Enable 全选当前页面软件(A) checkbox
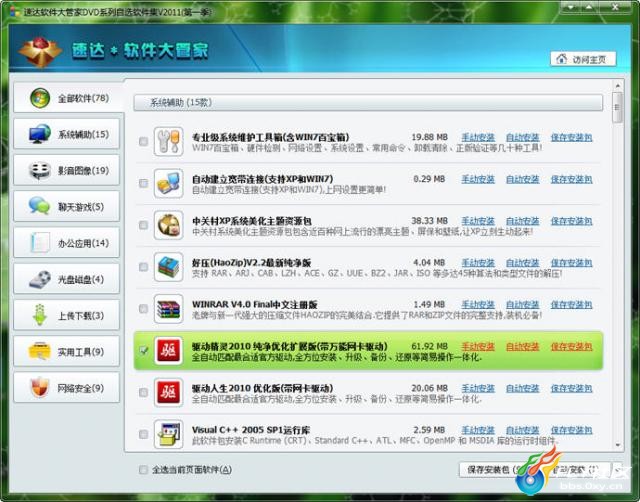The height and width of the screenshot is (502, 640). 143,470
